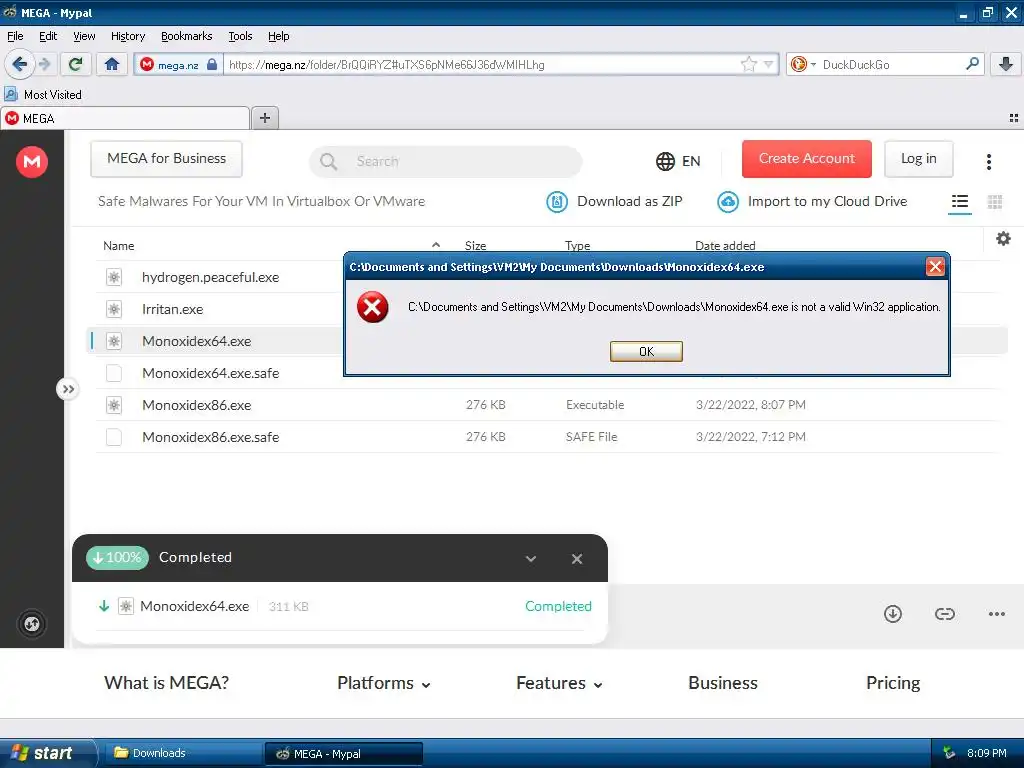Image resolution: width=1024 pixels, height=768 pixels.
Task: Click the browser URL address bar
Action: pyautogui.click(x=480, y=64)
